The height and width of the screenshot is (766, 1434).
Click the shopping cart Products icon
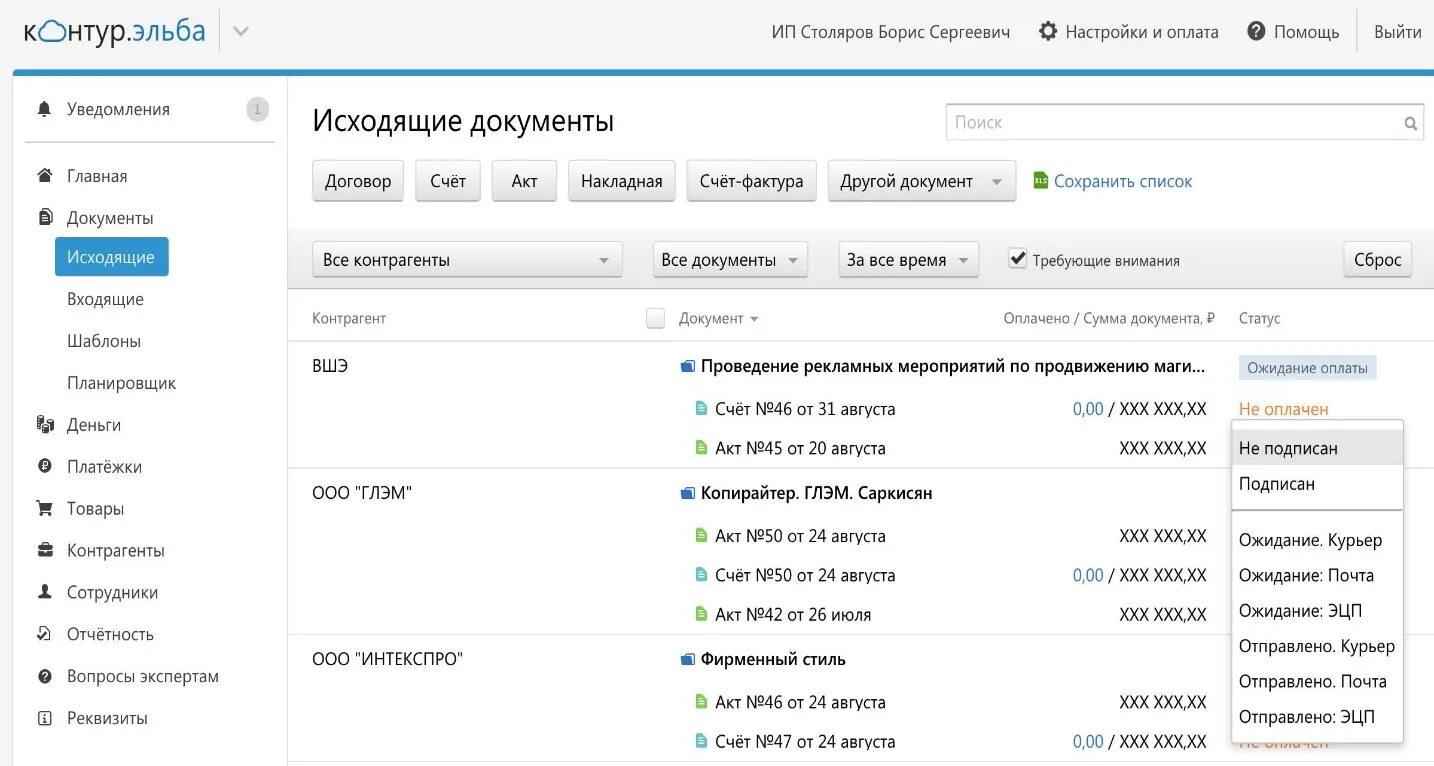[44, 508]
